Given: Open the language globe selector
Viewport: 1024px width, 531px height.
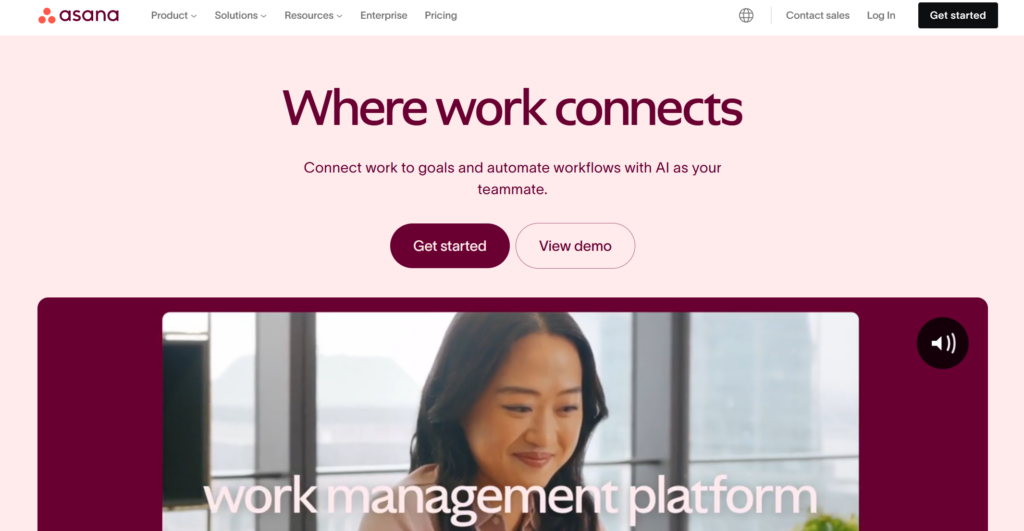Looking at the screenshot, I should point(746,15).
